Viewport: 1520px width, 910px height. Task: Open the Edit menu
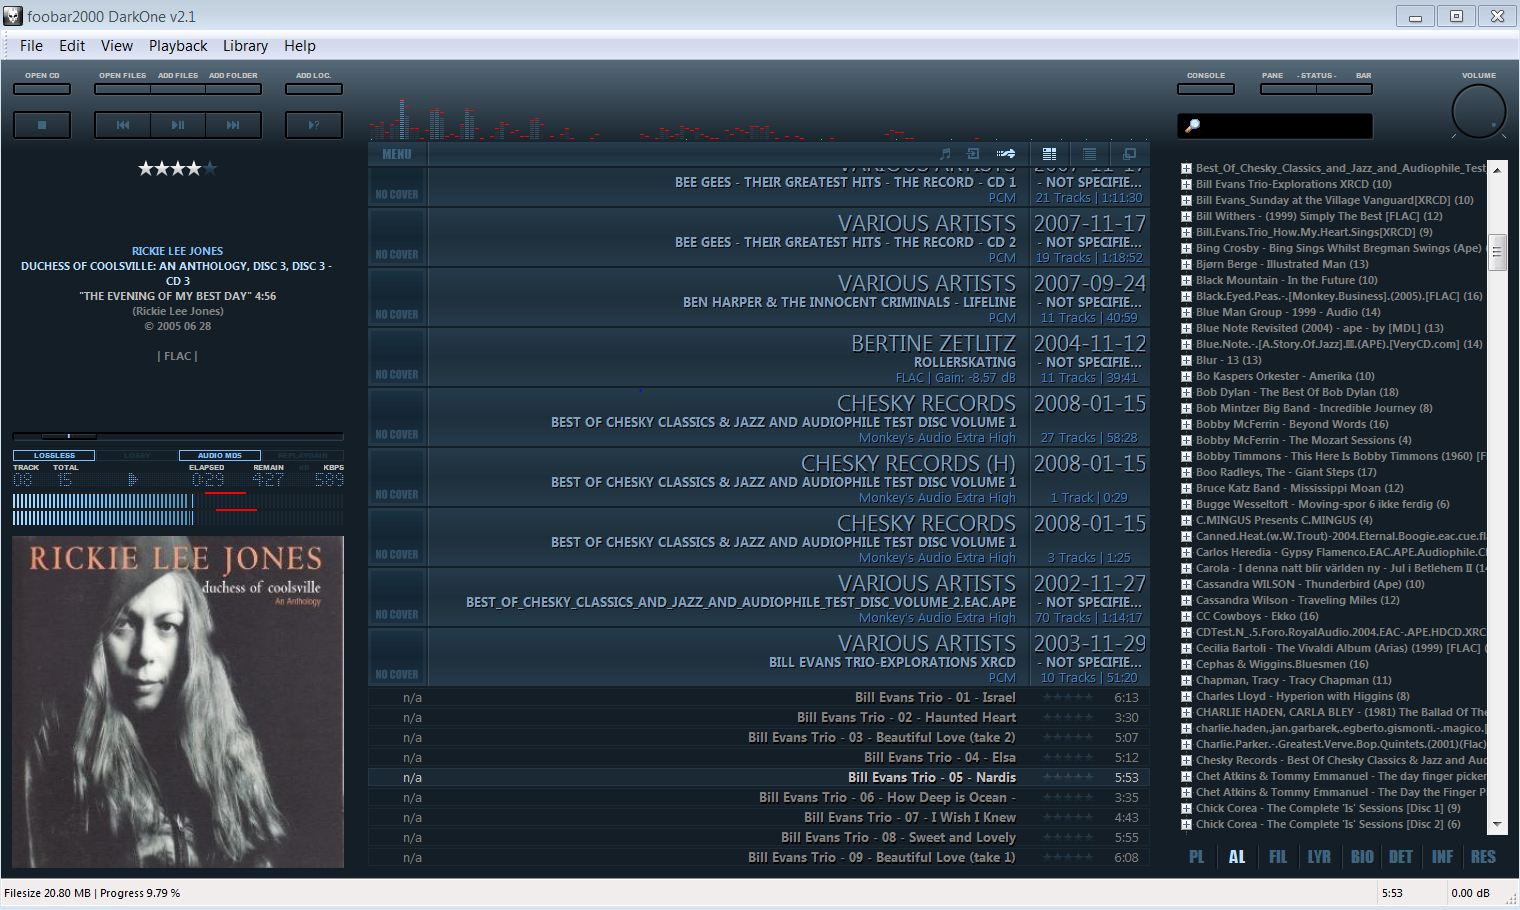(72, 46)
